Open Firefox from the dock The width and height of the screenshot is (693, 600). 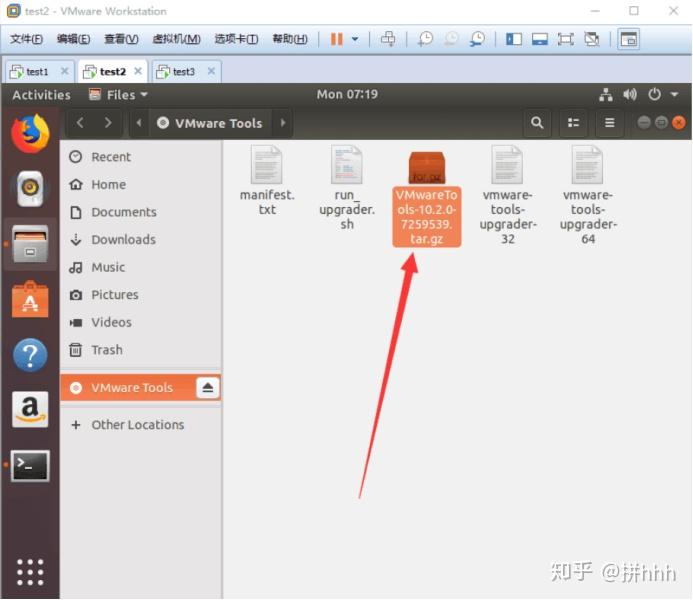(30, 134)
